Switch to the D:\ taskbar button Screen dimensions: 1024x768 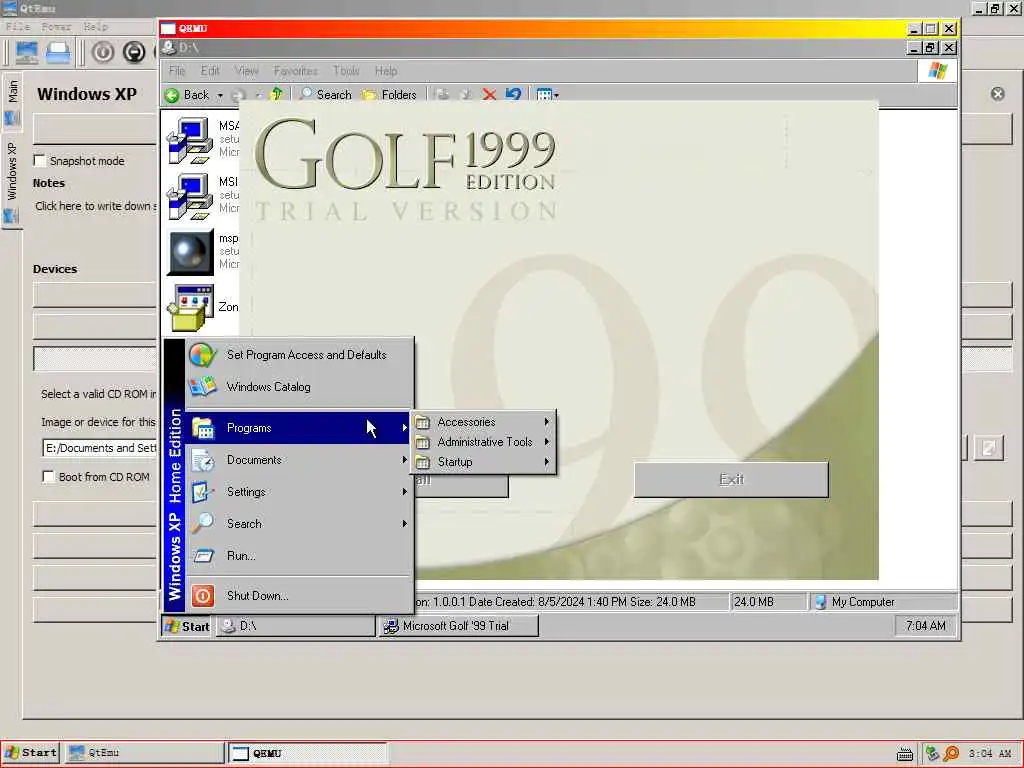296,626
